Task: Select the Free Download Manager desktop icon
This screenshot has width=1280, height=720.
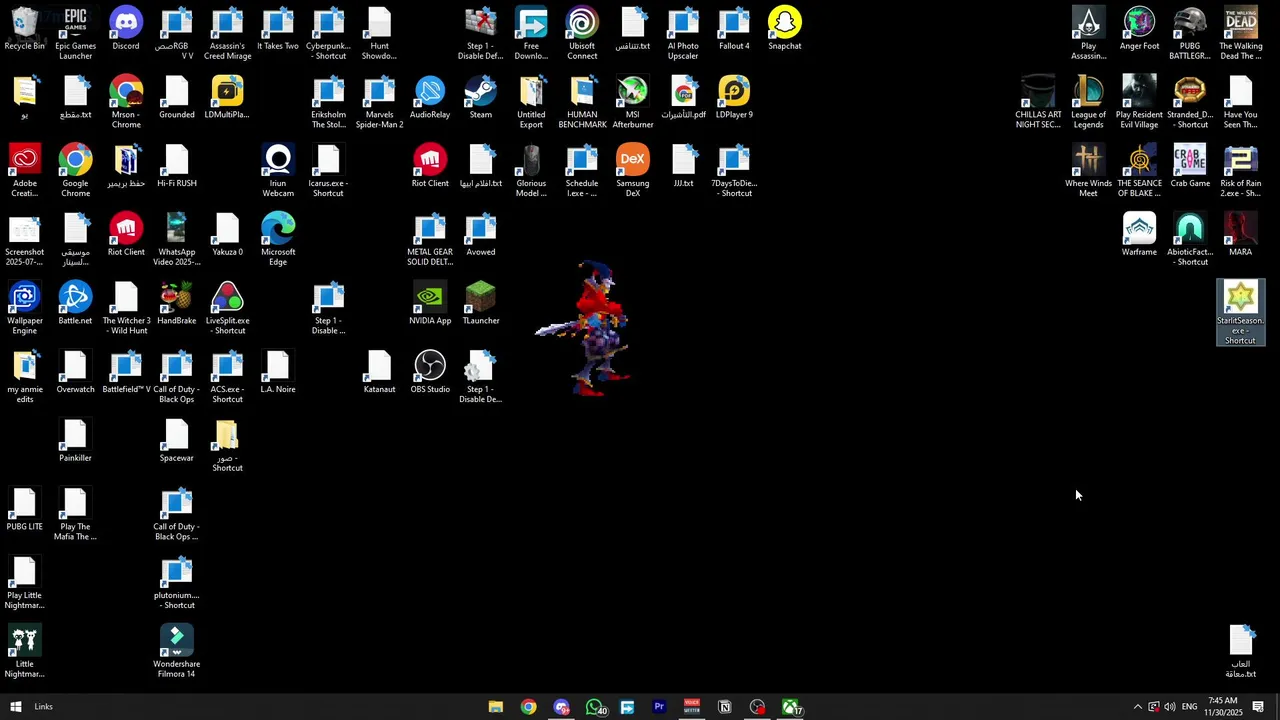Action: point(531,34)
